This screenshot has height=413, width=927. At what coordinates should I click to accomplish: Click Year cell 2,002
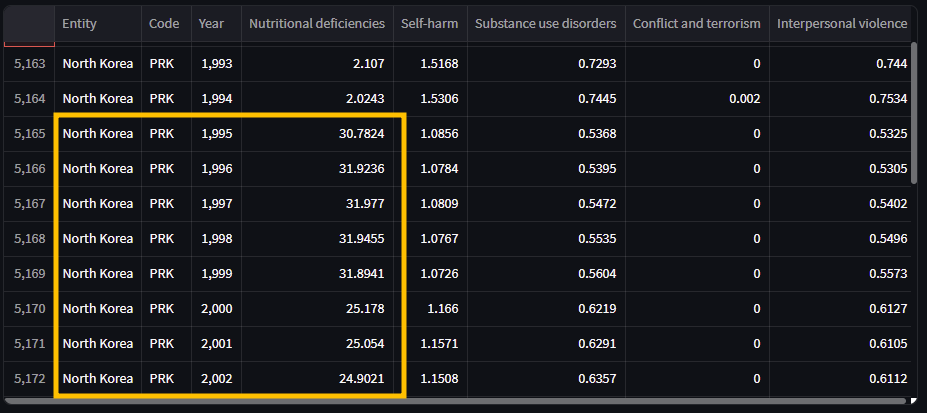click(x=216, y=378)
